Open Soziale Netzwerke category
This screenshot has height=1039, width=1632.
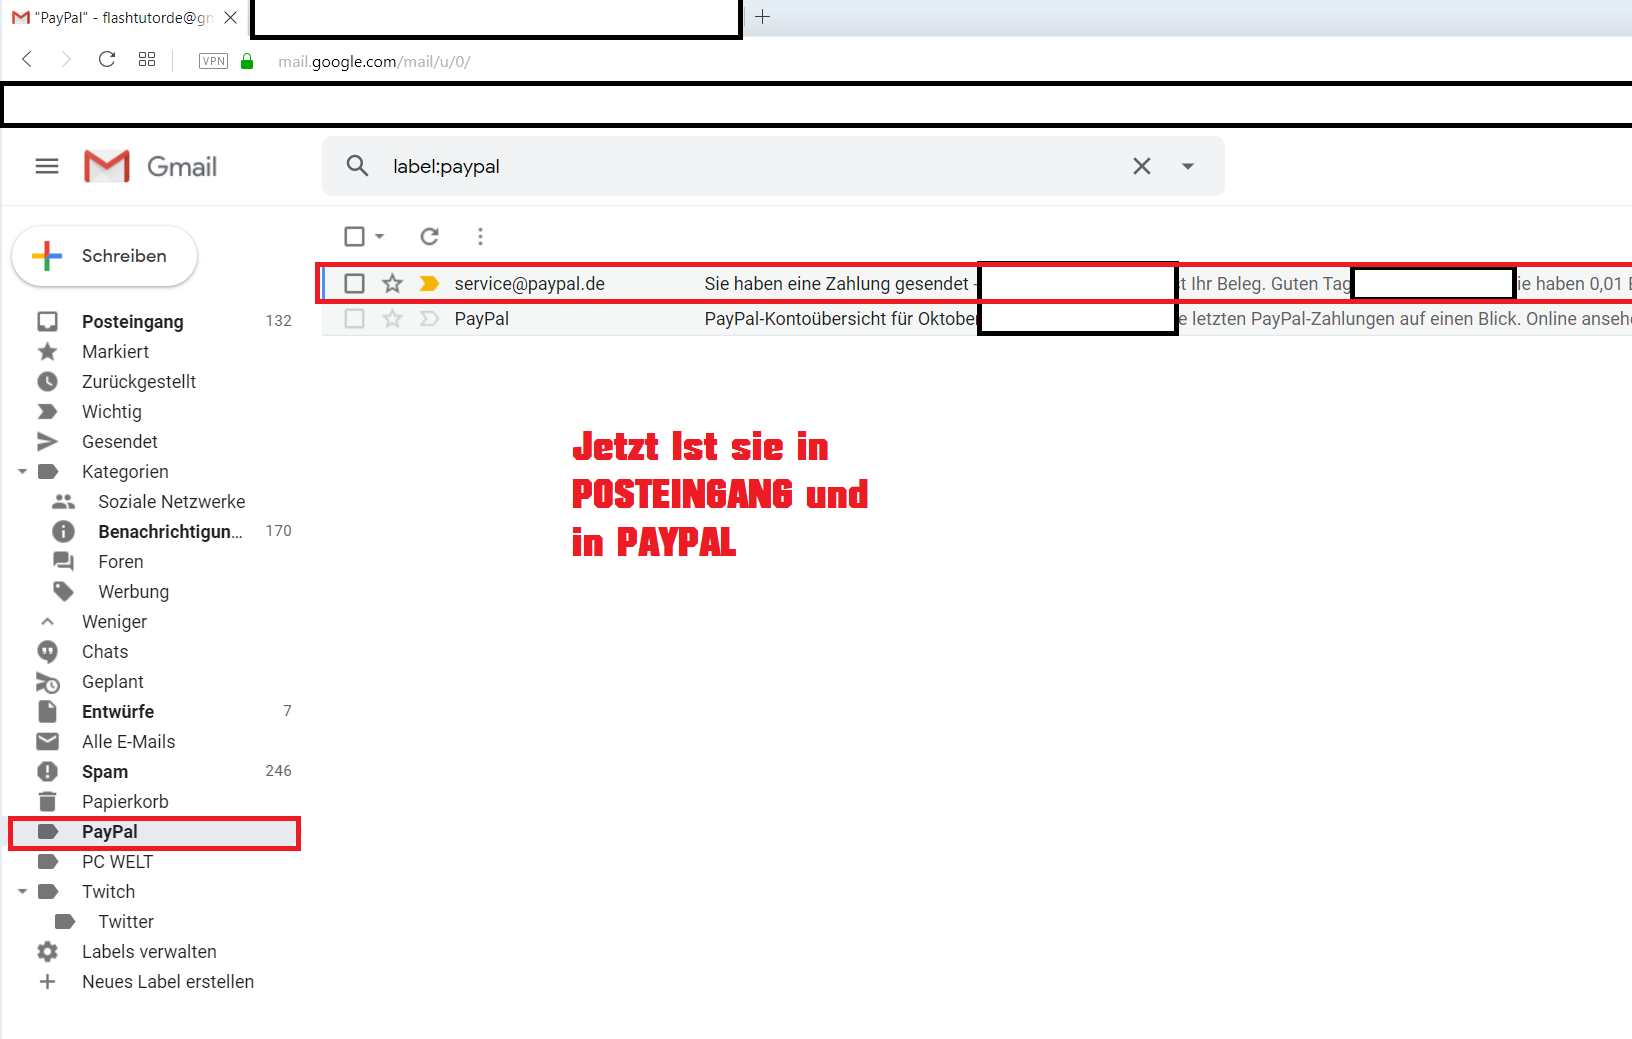coord(171,501)
